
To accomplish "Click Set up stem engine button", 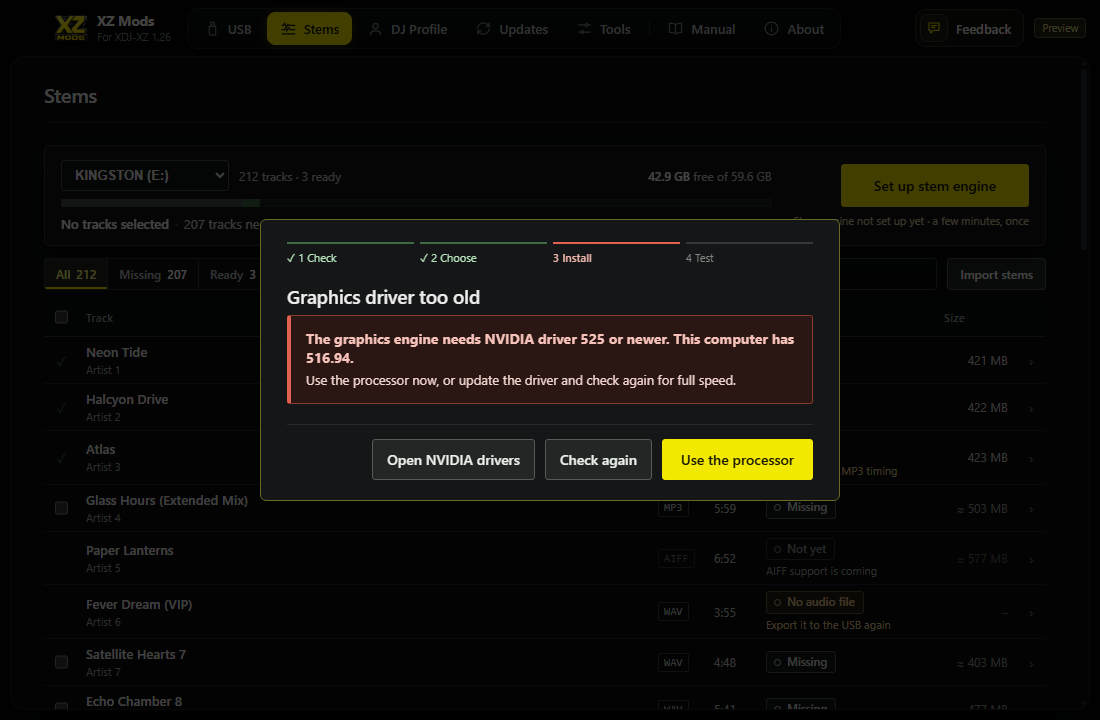I will pyautogui.click(x=934, y=186).
